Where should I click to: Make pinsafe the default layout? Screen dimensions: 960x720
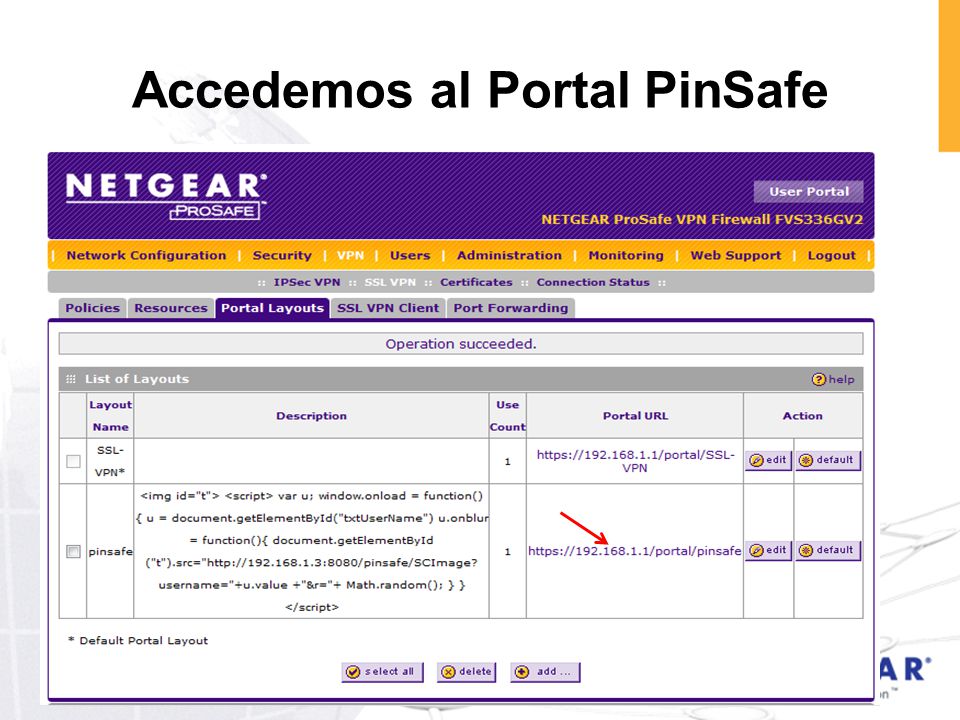[828, 550]
